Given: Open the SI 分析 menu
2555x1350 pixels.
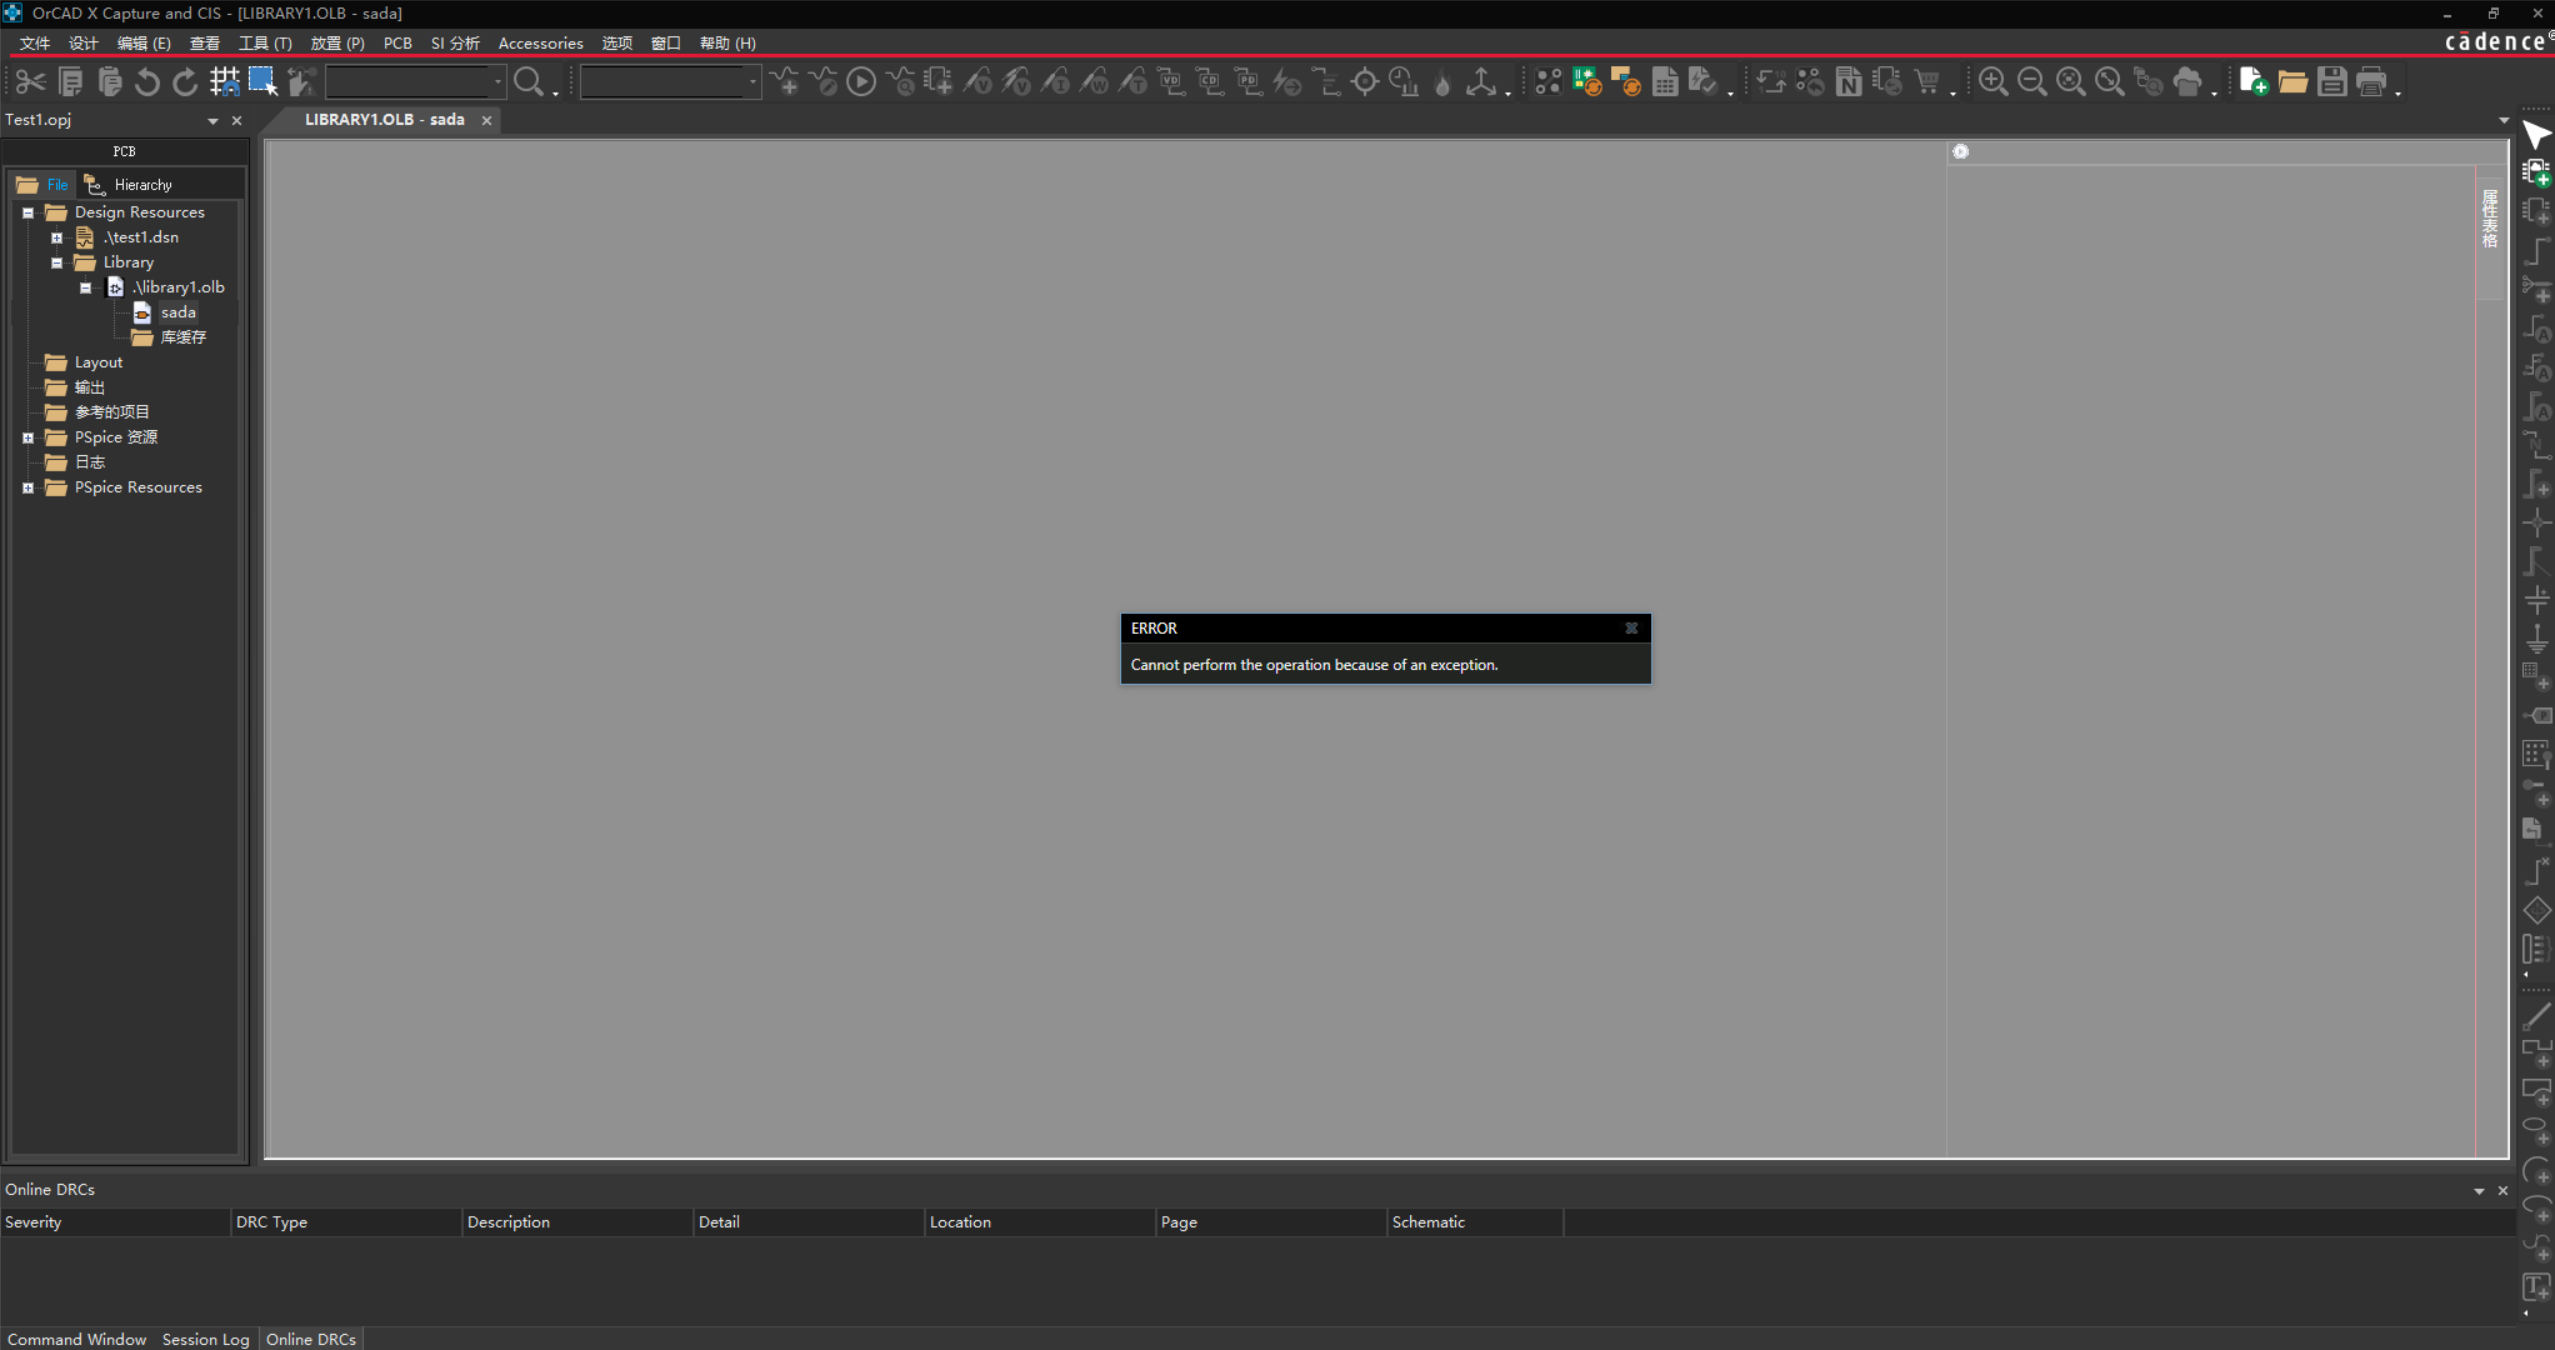Looking at the screenshot, I should (x=455, y=43).
